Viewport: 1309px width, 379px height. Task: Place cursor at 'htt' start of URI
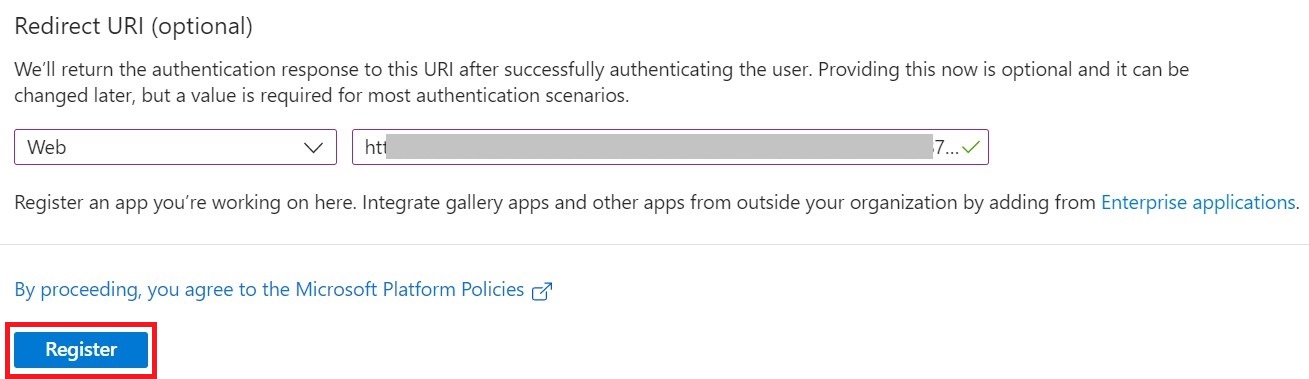tap(375, 148)
